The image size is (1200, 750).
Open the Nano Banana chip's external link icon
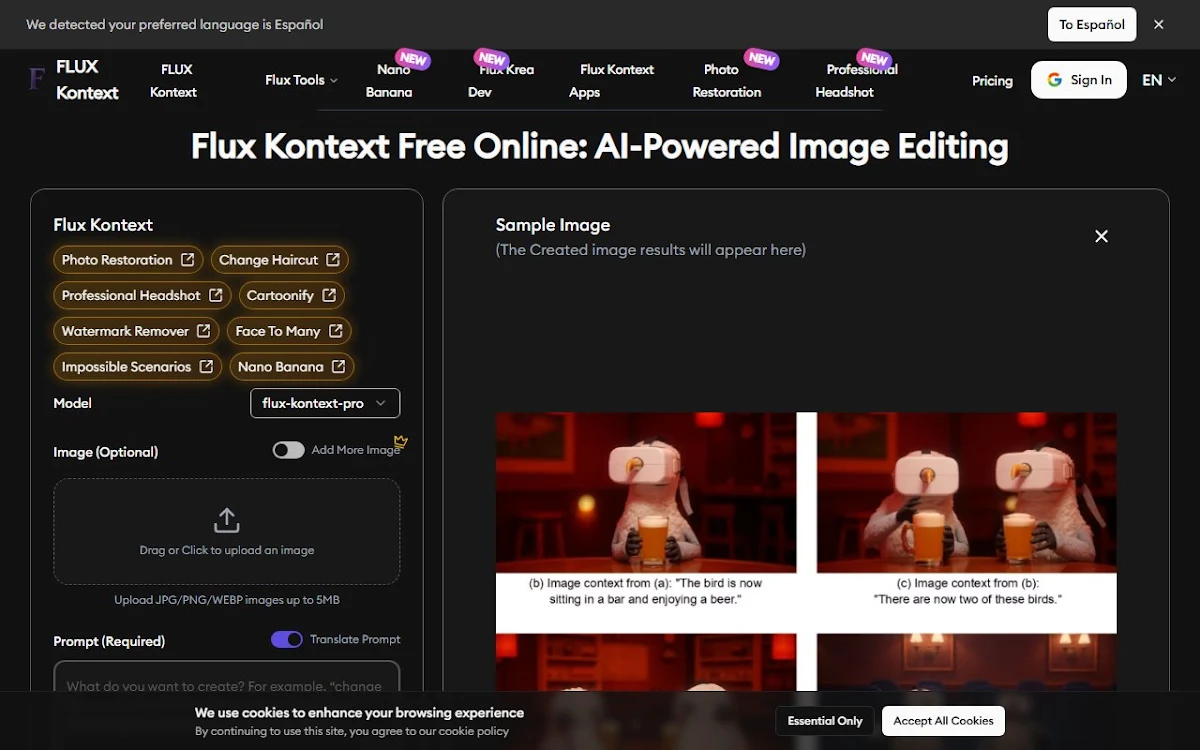coord(339,367)
